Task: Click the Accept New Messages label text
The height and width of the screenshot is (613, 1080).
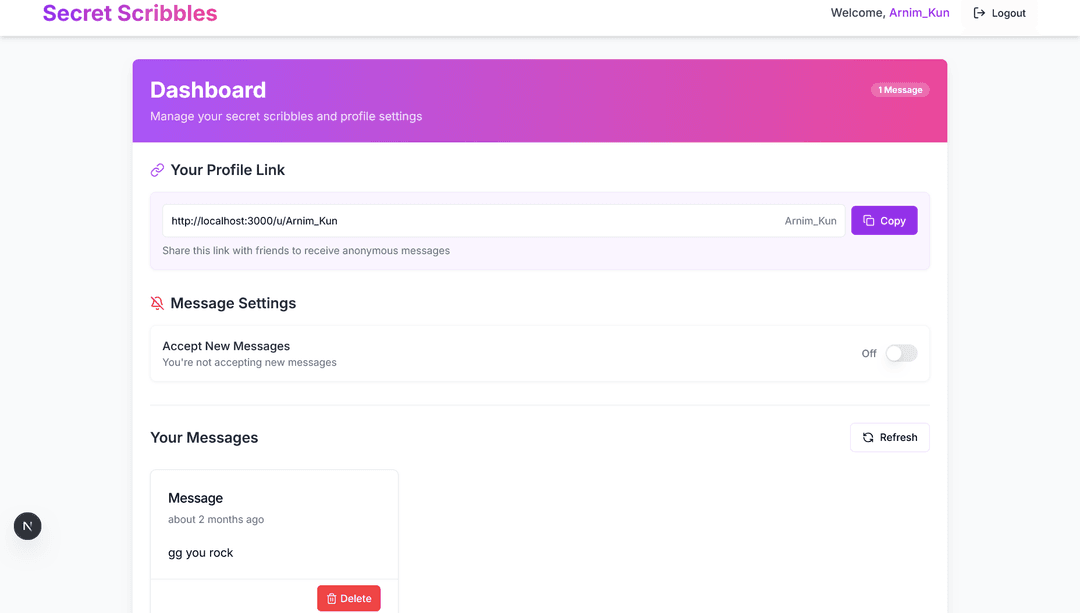Action: click(226, 346)
